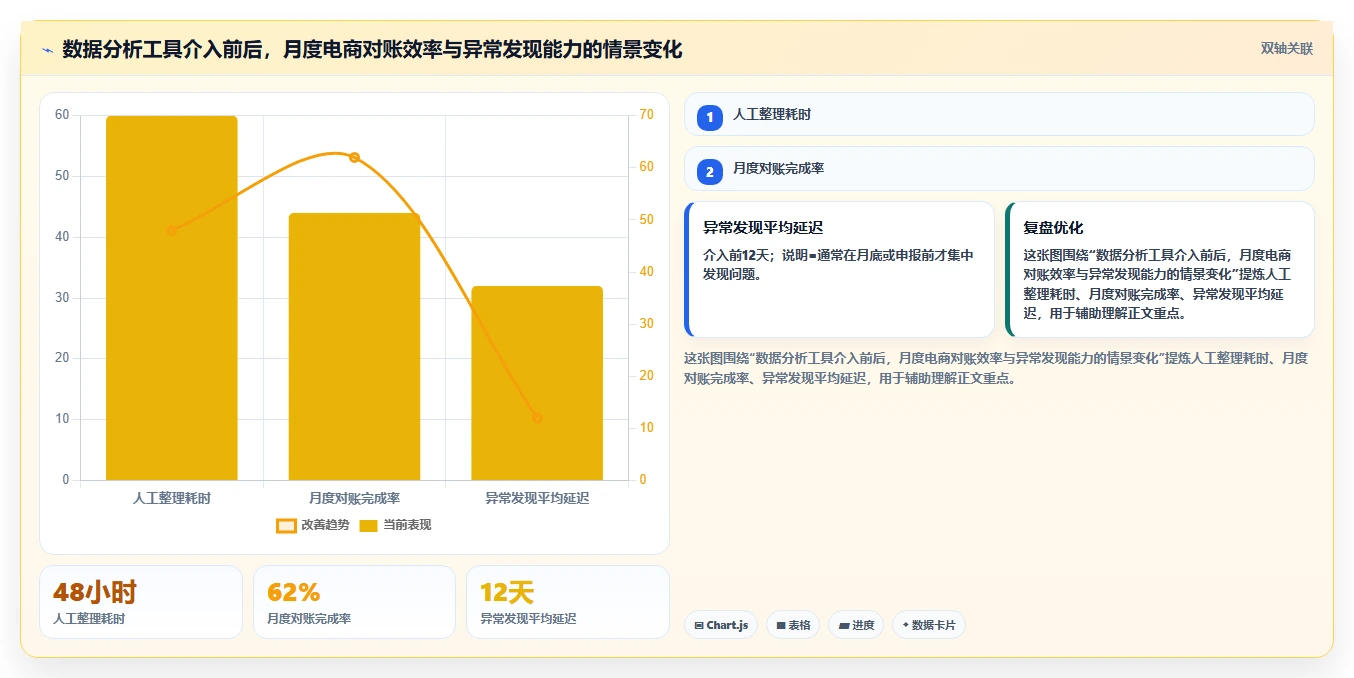Select the 月度对账完成率 list row
This screenshot has width=1354, height=678.
tap(999, 169)
